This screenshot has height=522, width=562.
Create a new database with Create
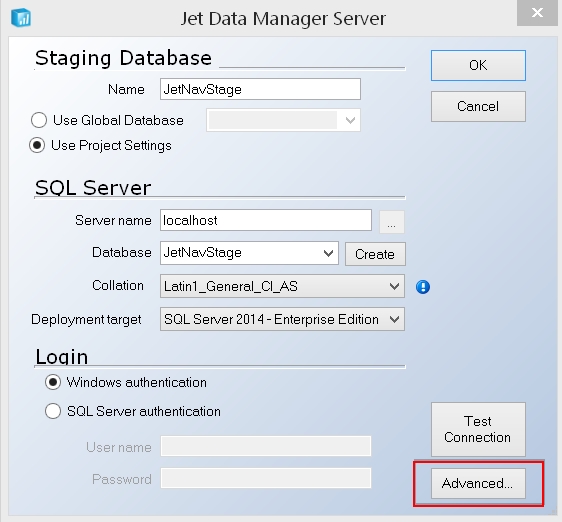pos(375,254)
